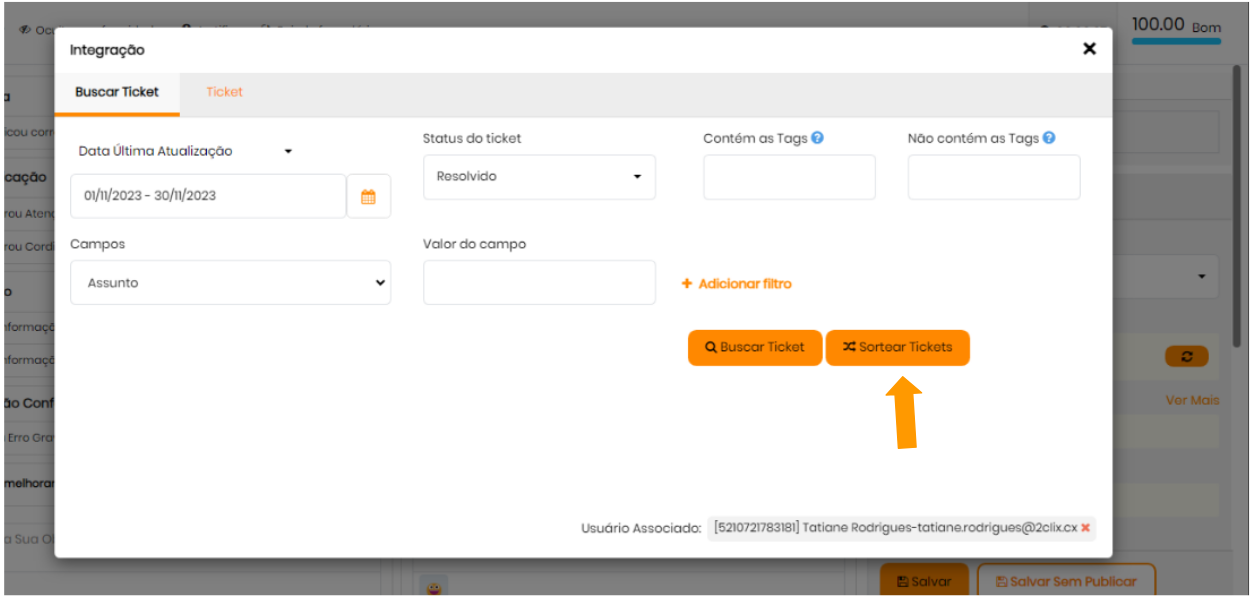Click the refresh icon button behind the dialog
The width and height of the screenshot is (1256, 599).
1186,356
